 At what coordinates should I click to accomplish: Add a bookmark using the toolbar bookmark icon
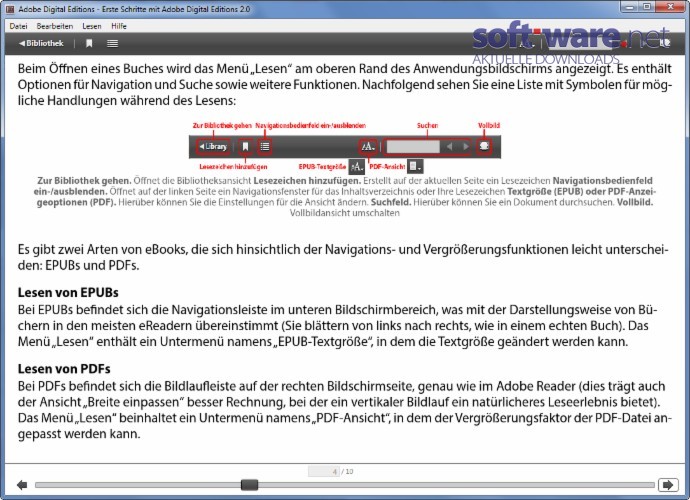pyautogui.click(x=89, y=43)
